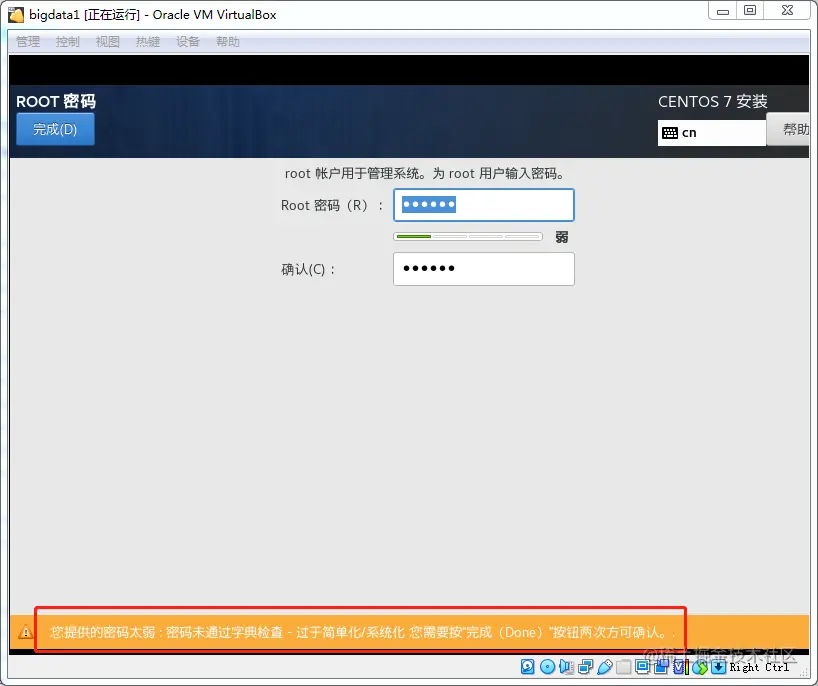Click the display settings status icon
The image size is (818, 686).
click(643, 667)
